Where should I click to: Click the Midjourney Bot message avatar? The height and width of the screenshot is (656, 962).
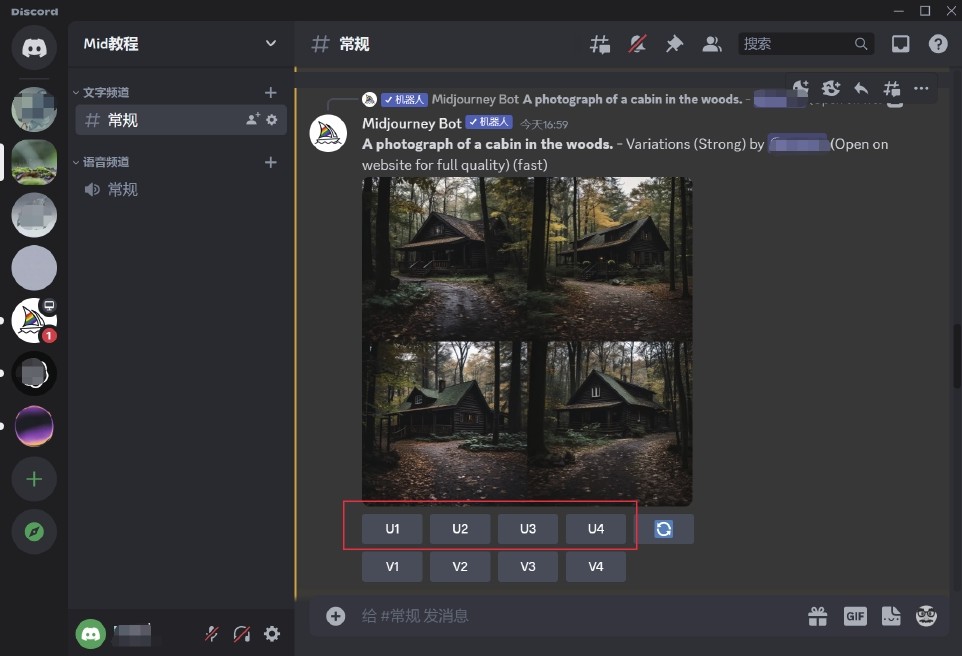tap(328, 133)
